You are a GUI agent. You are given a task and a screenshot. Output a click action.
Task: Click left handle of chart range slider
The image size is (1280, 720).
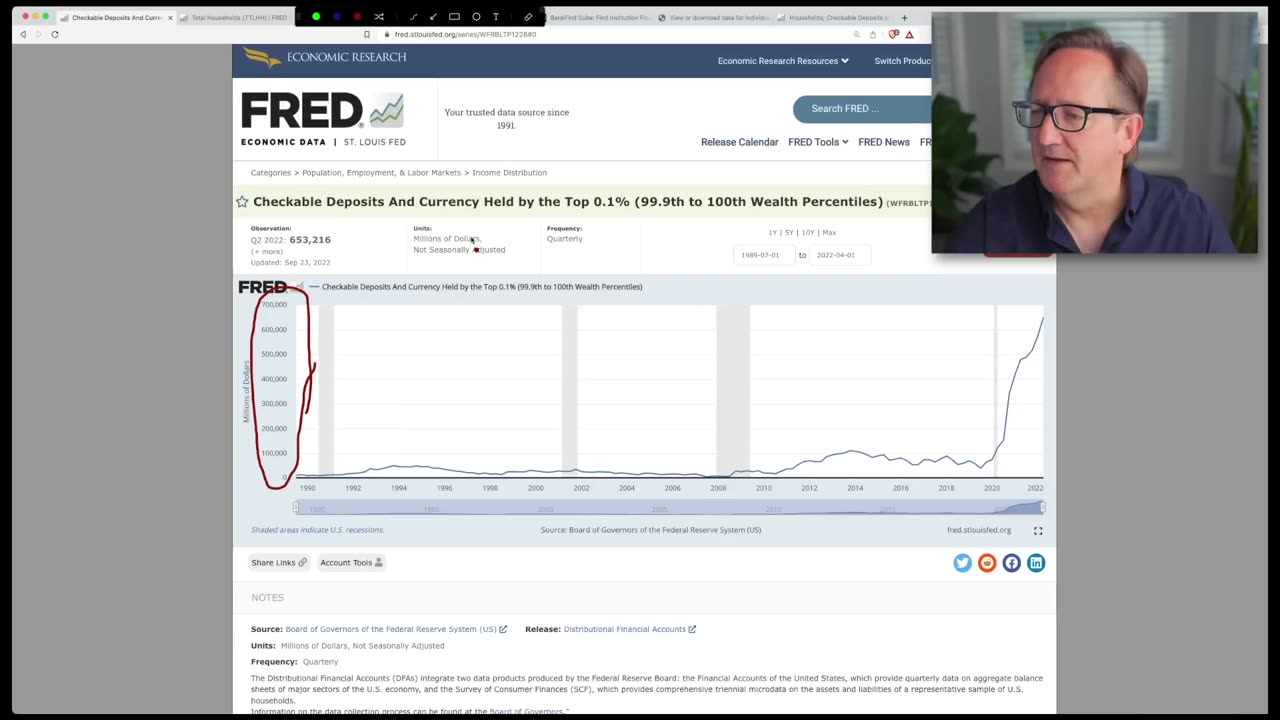click(x=296, y=508)
